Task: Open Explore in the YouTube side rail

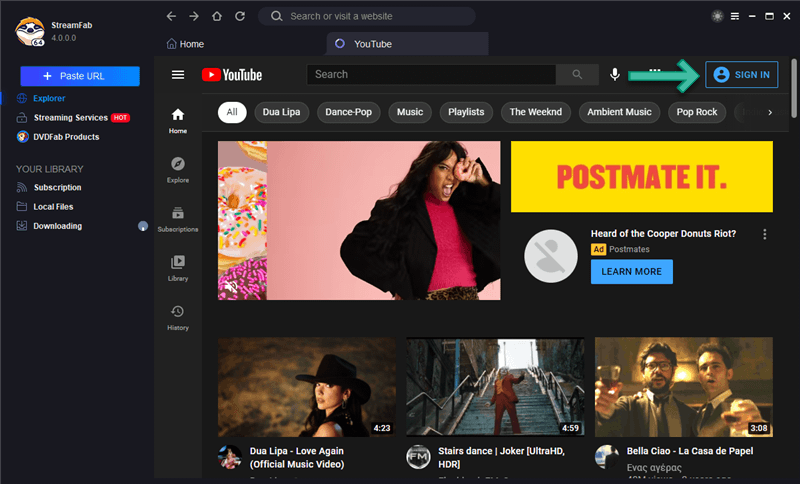Action: click(178, 170)
